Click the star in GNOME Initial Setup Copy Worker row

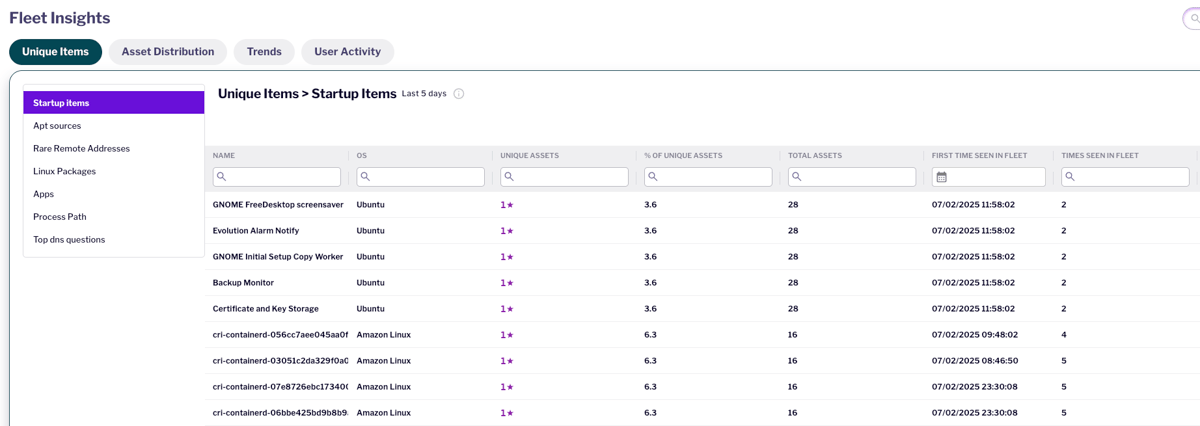coord(510,257)
